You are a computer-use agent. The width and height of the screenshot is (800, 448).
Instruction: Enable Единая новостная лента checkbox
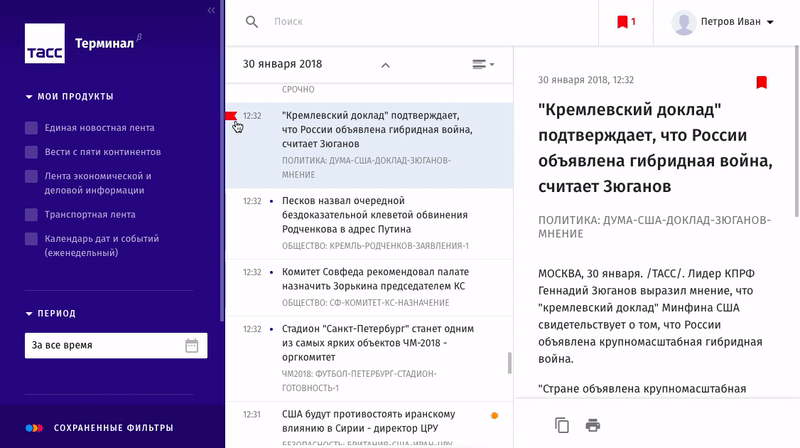tap(31, 128)
